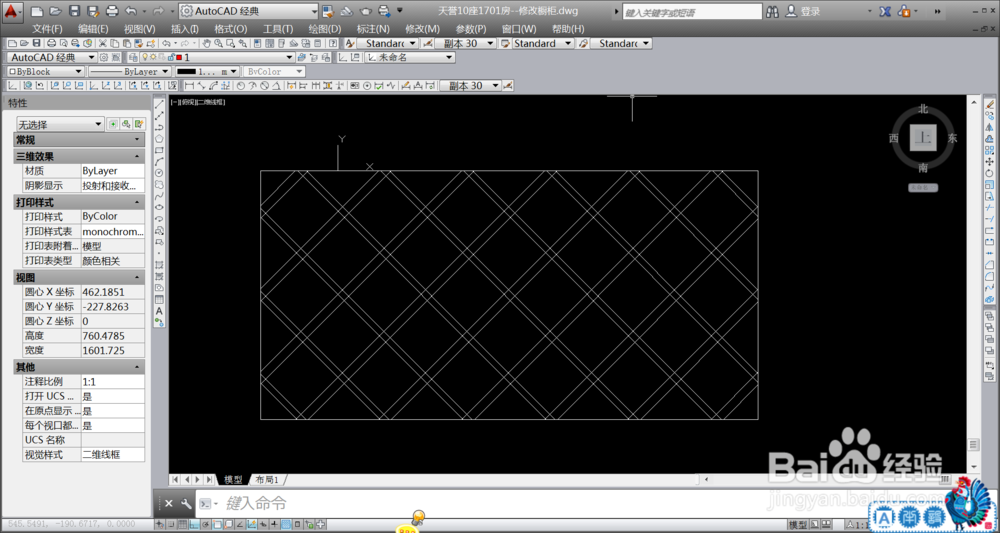This screenshot has height=533, width=1000.
Task: Toggle Snap mode in status bar
Action: (x=171, y=525)
